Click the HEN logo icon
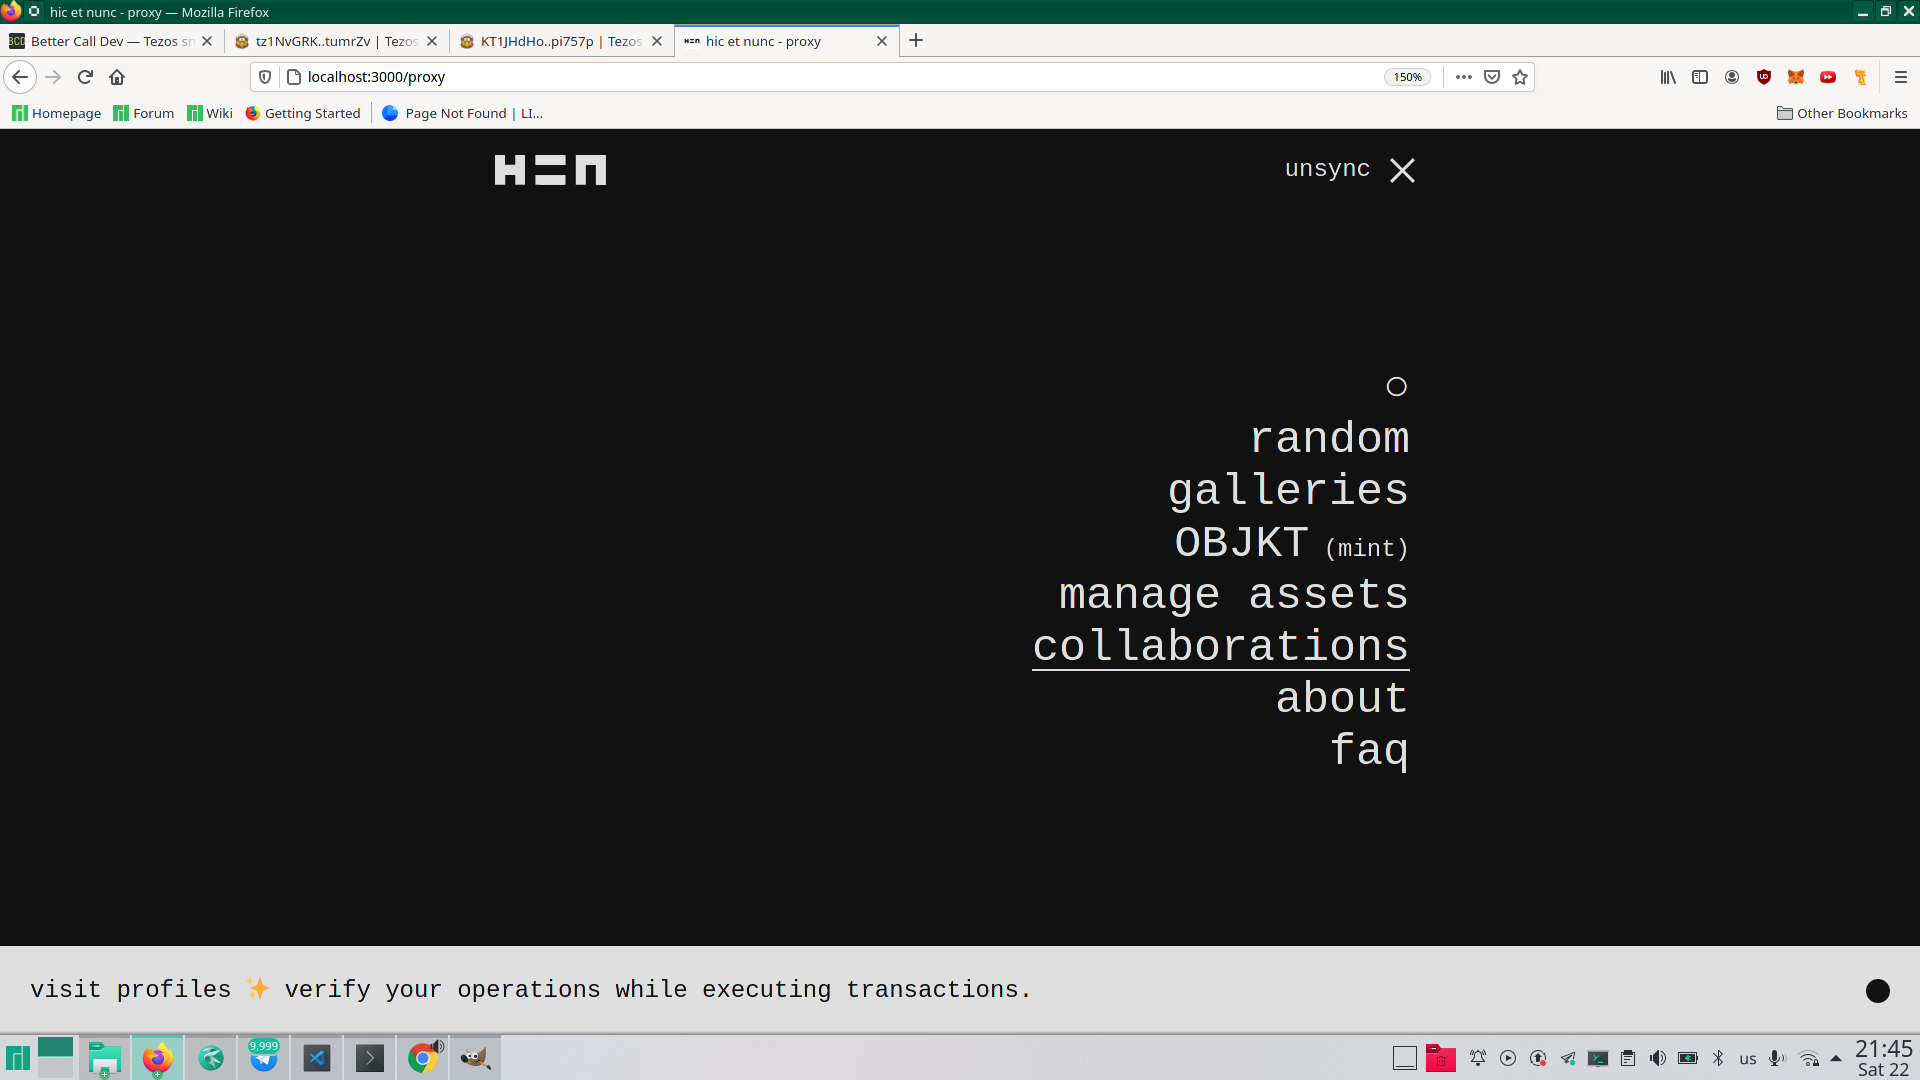 click(550, 170)
